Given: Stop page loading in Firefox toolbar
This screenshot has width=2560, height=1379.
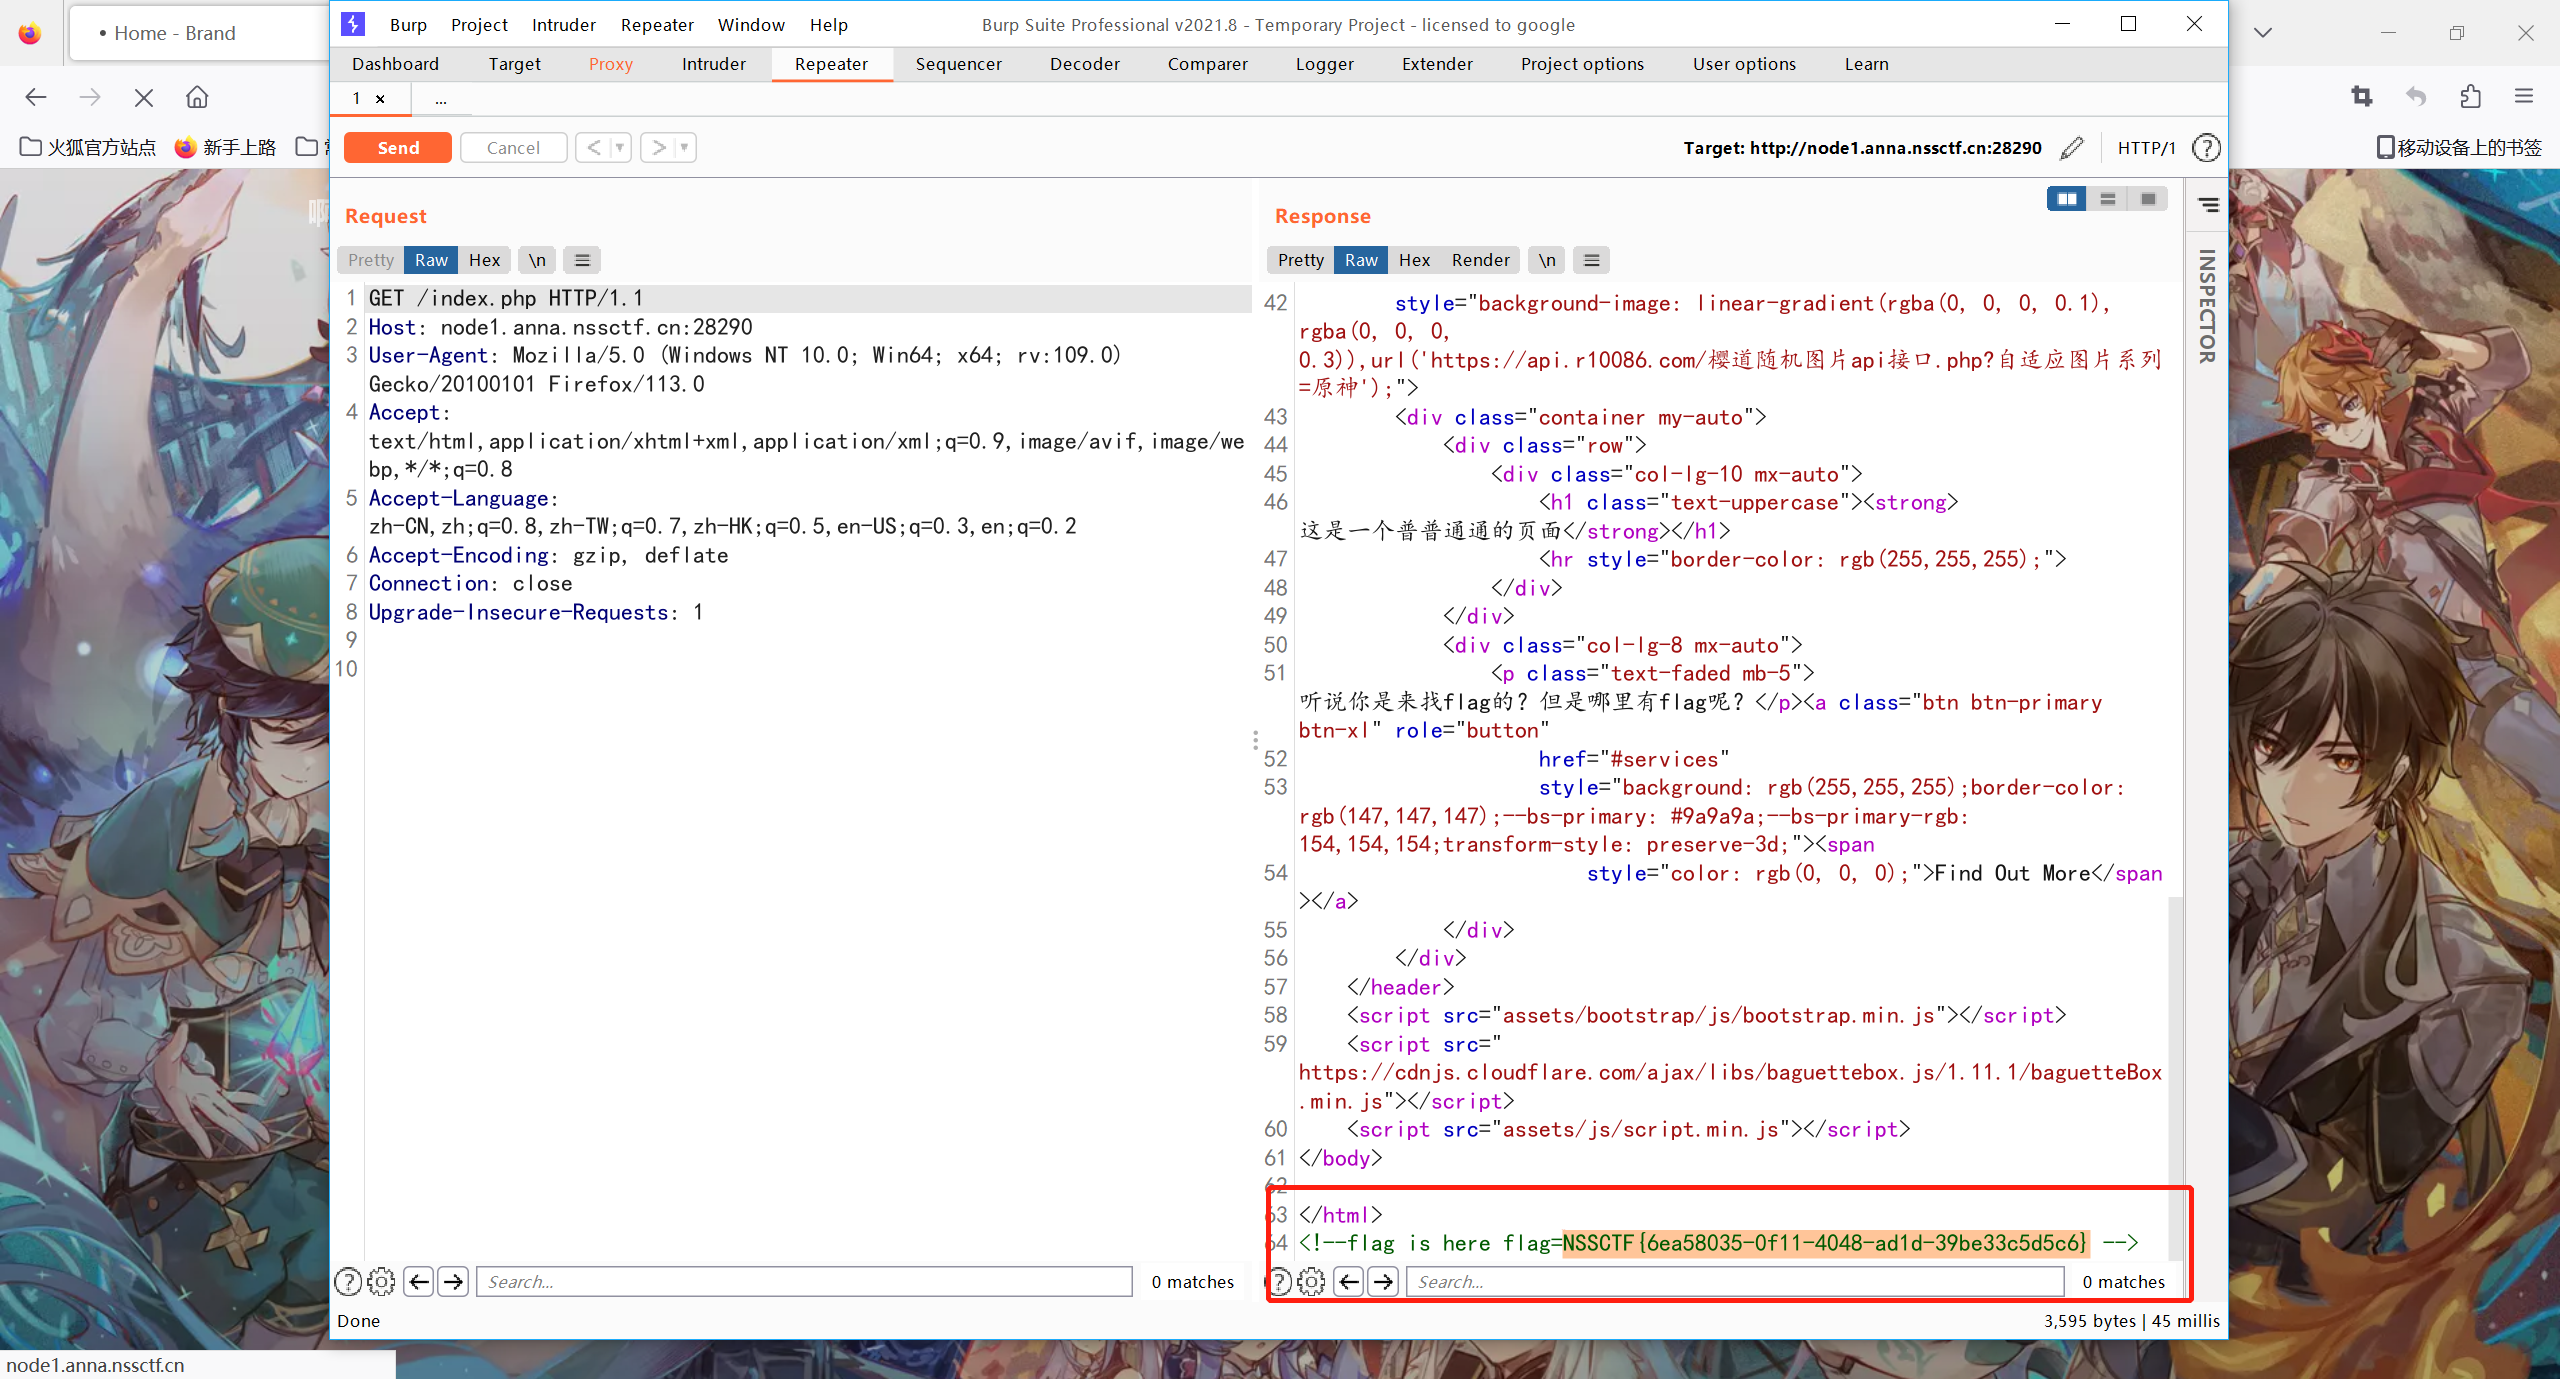Looking at the screenshot, I should [x=144, y=97].
